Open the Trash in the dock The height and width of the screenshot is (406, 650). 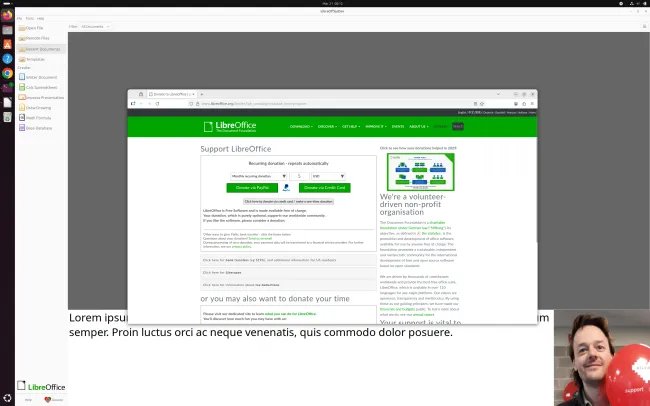coord(7,117)
